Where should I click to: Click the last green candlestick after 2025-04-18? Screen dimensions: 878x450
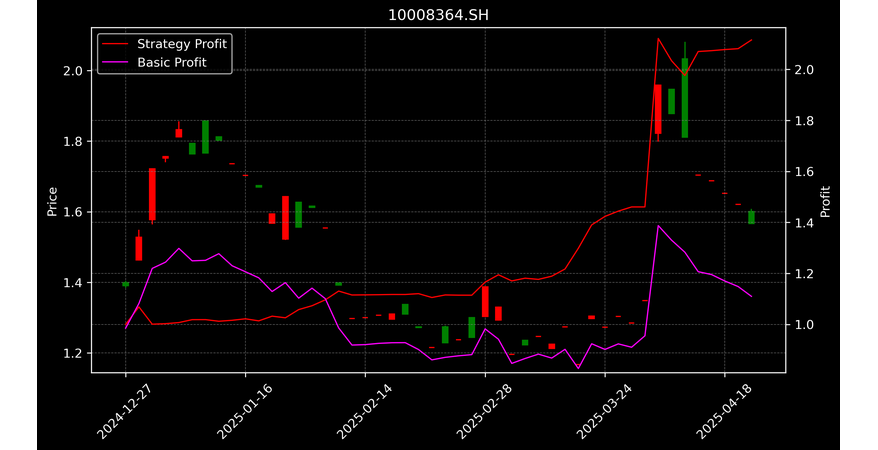[x=751, y=217]
